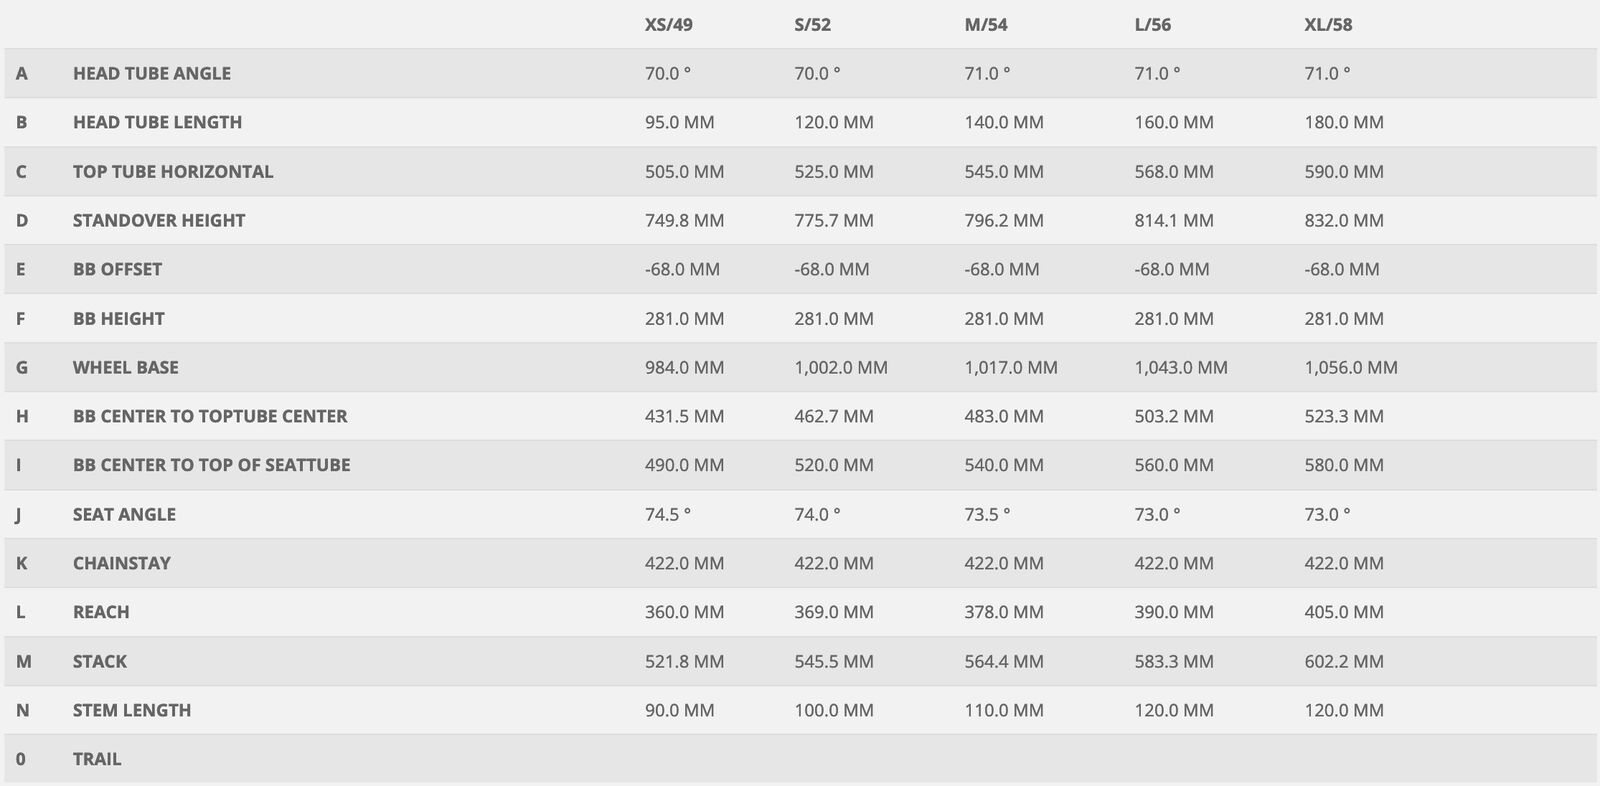The height and width of the screenshot is (786, 1600).
Task: Click the HEAD TUBE ANGLE row label
Action: tap(151, 73)
